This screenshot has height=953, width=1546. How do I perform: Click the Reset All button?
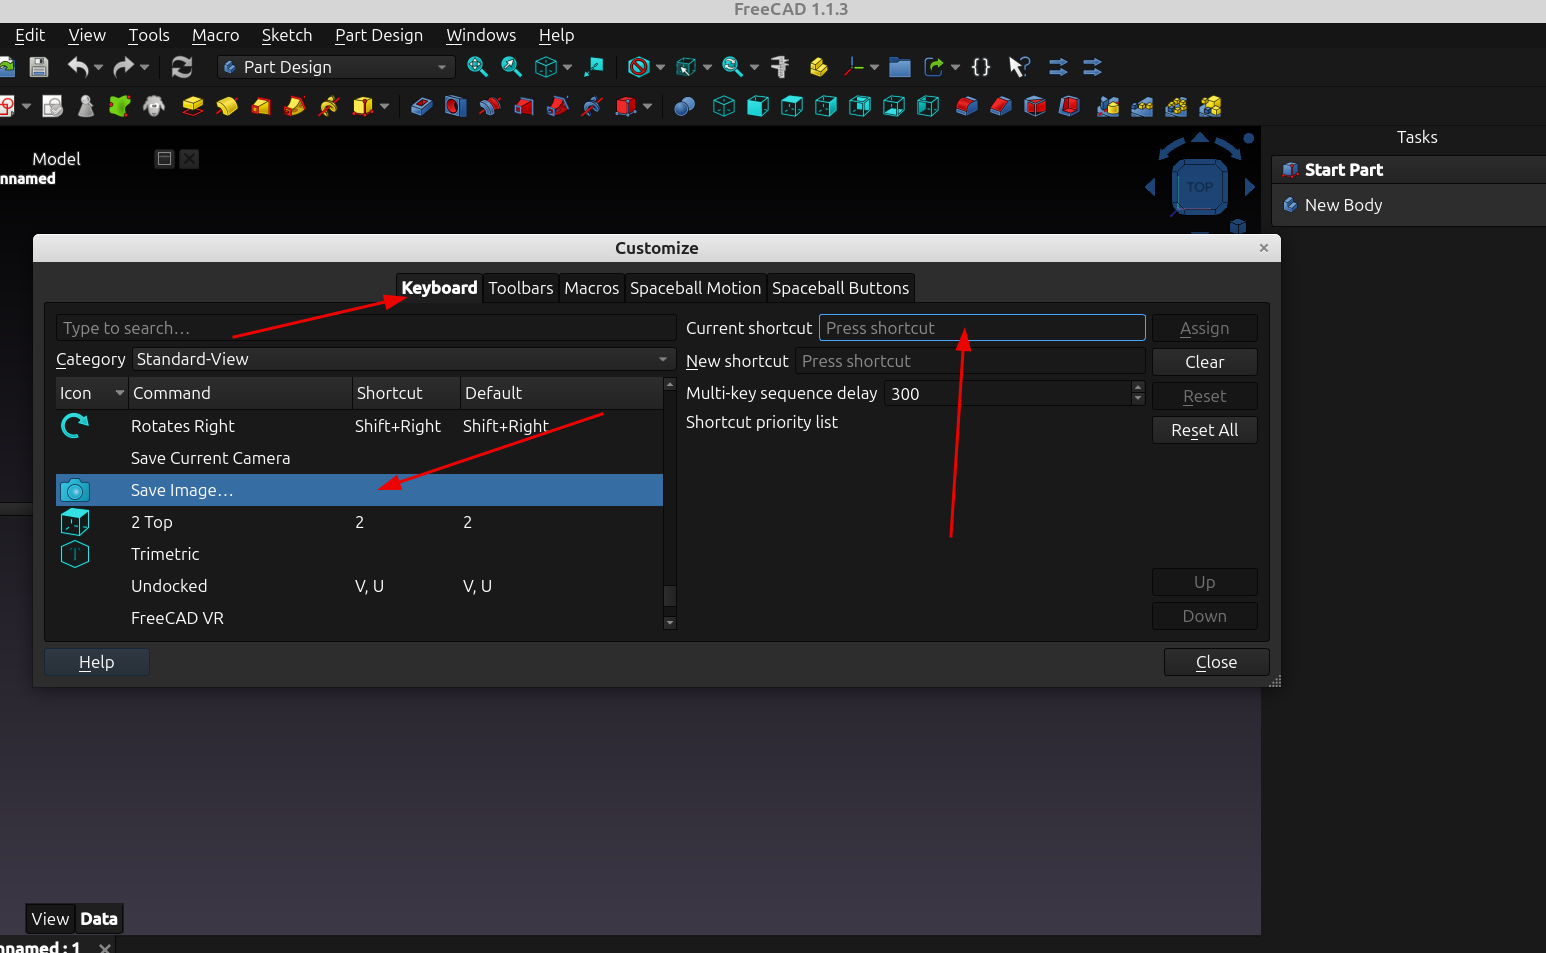click(x=1204, y=430)
